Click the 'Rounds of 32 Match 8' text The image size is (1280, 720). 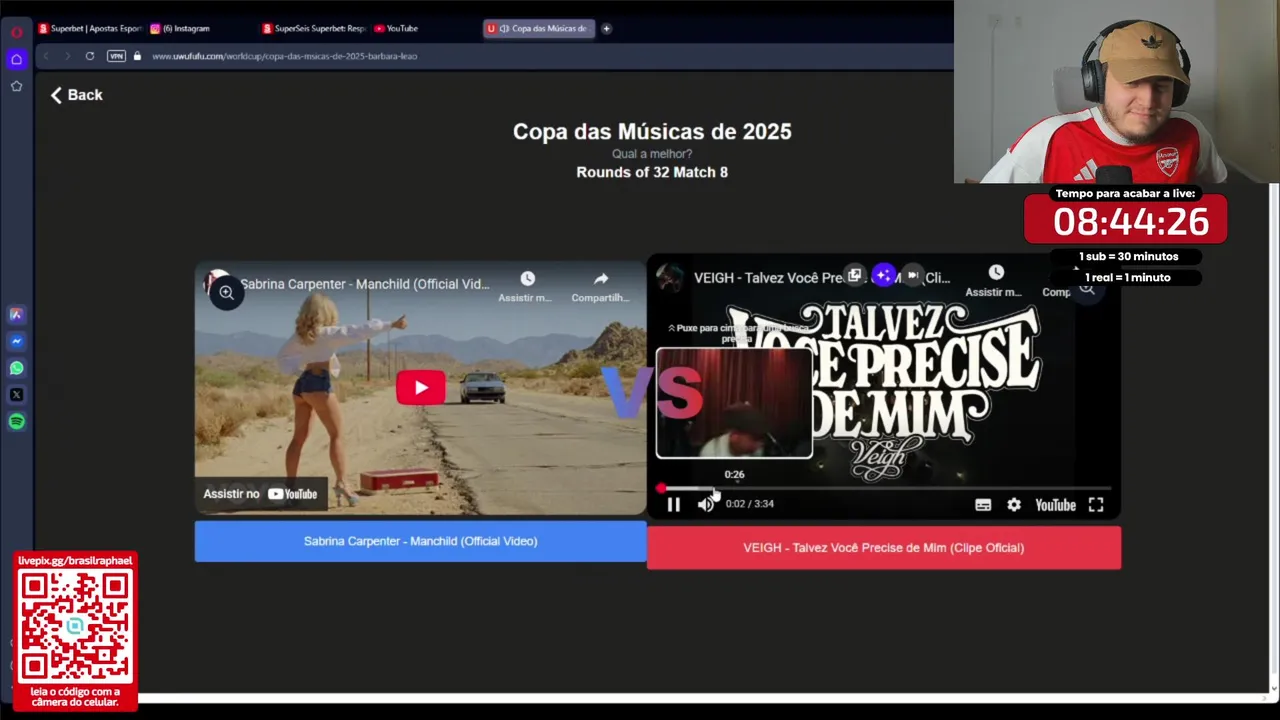pyautogui.click(x=652, y=172)
